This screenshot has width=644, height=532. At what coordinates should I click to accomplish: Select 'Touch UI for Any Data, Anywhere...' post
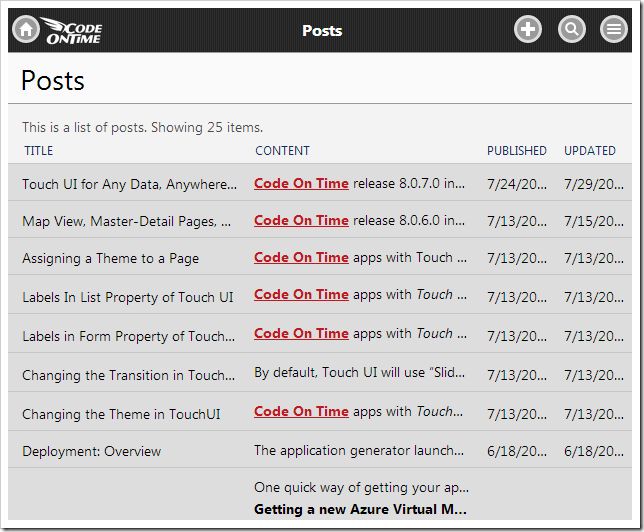129,184
